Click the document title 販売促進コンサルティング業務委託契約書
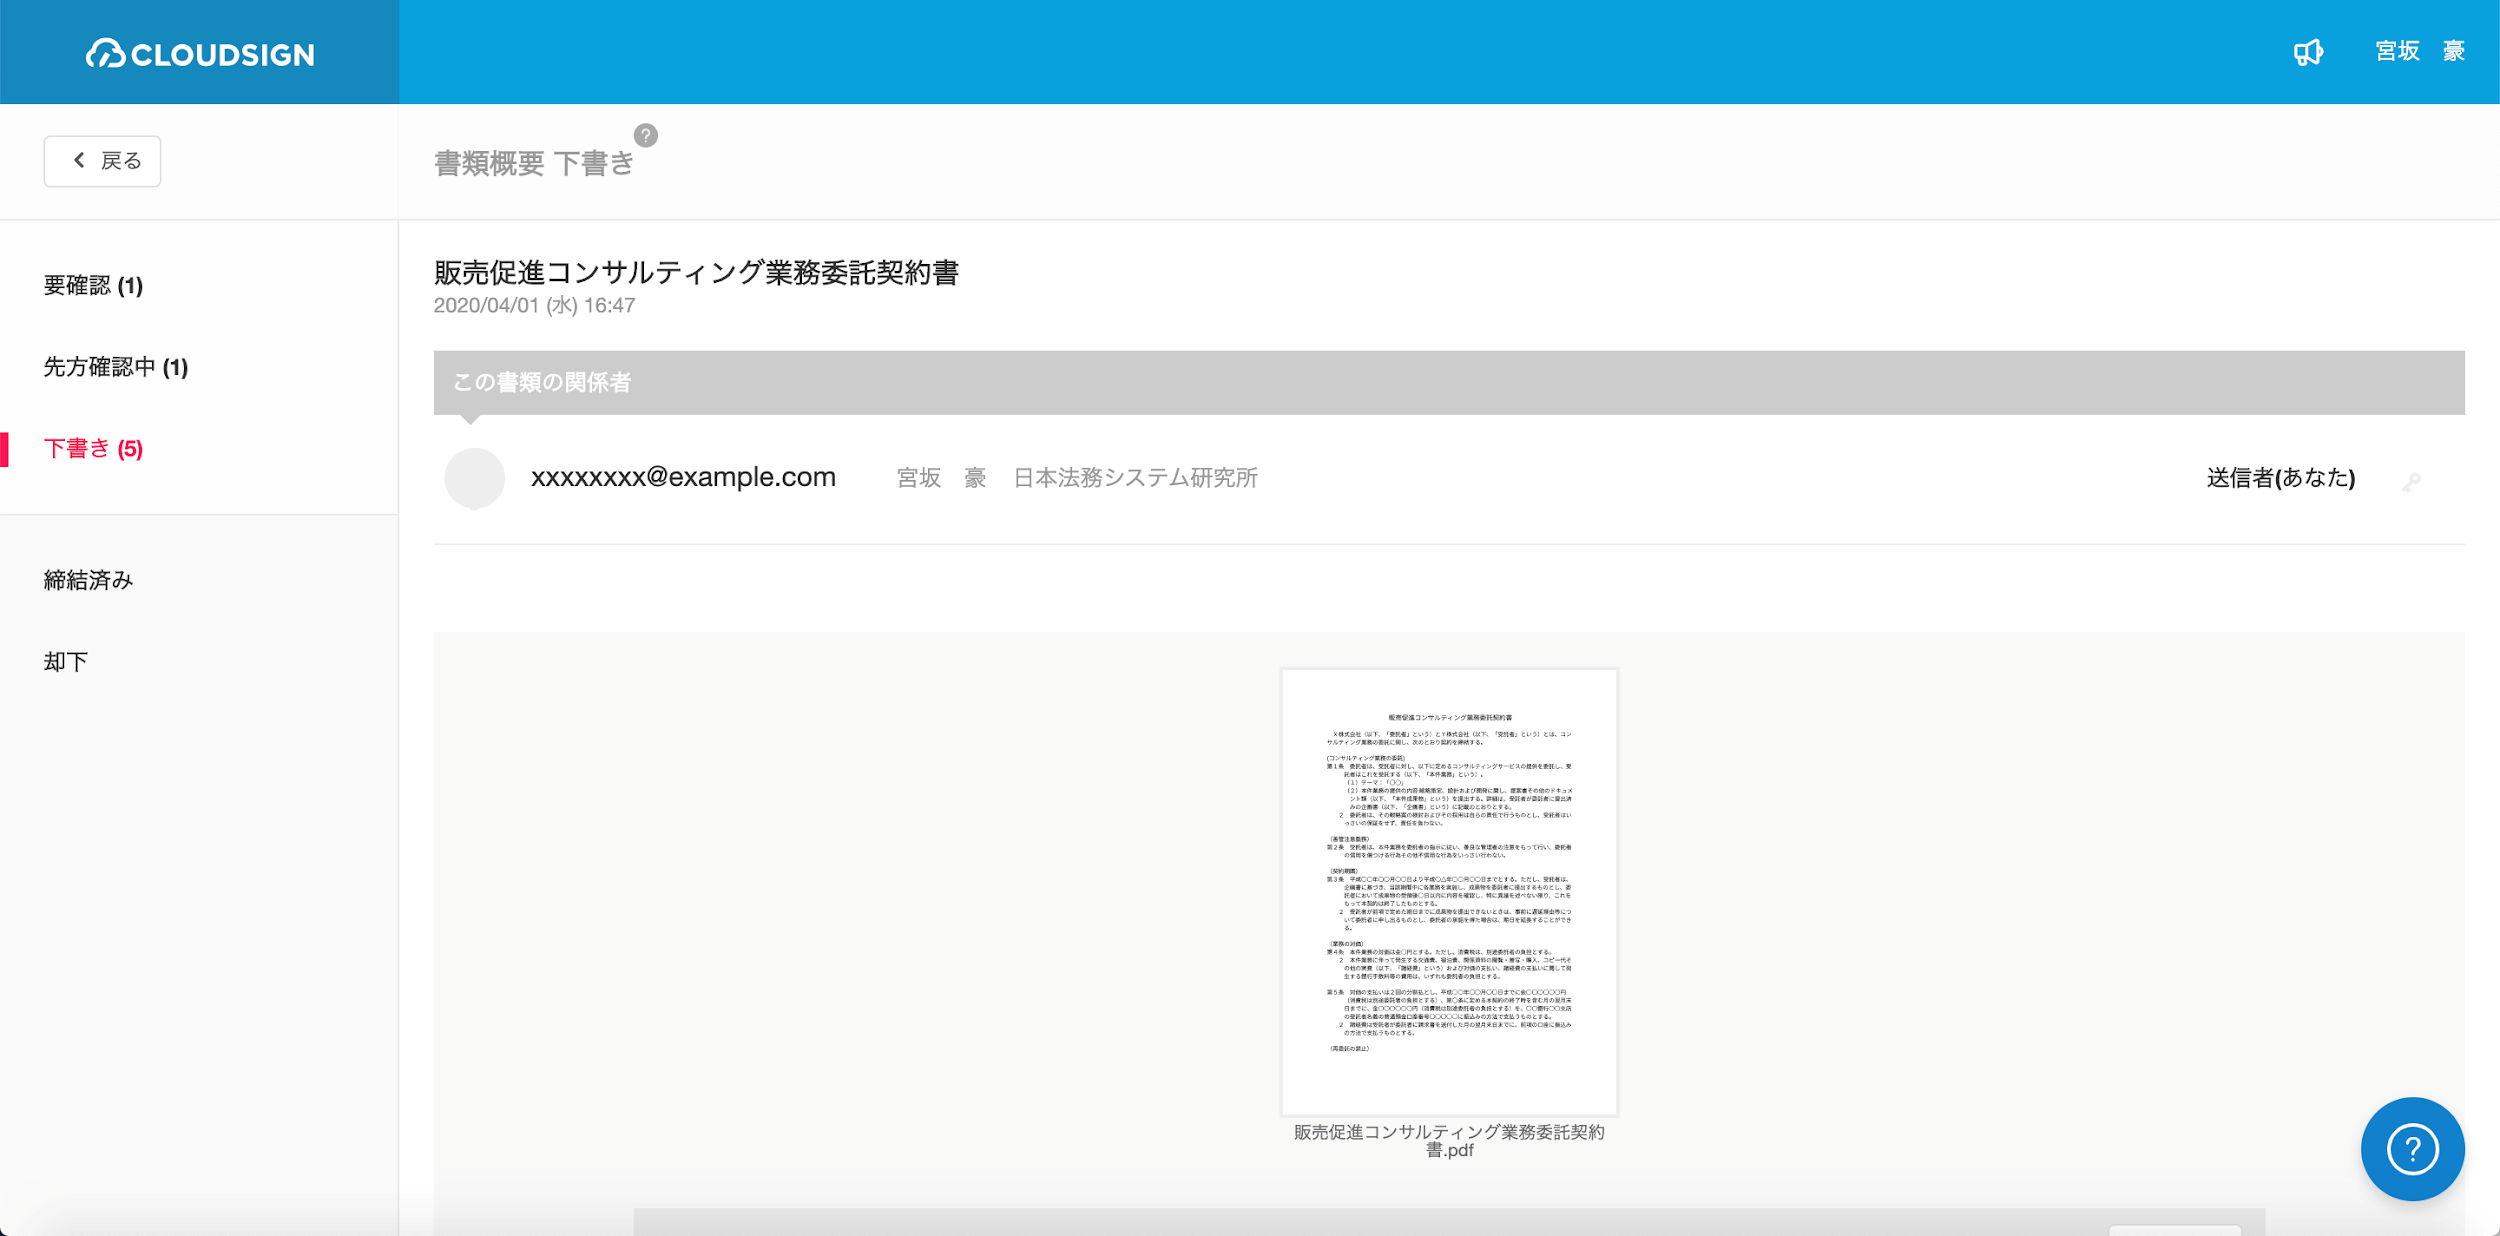2500x1236 pixels. (x=696, y=273)
